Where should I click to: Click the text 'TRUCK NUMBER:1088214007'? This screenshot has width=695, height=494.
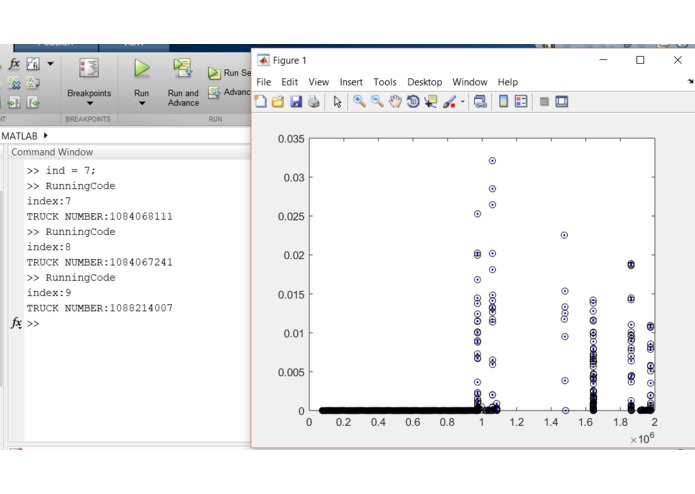tap(100, 308)
